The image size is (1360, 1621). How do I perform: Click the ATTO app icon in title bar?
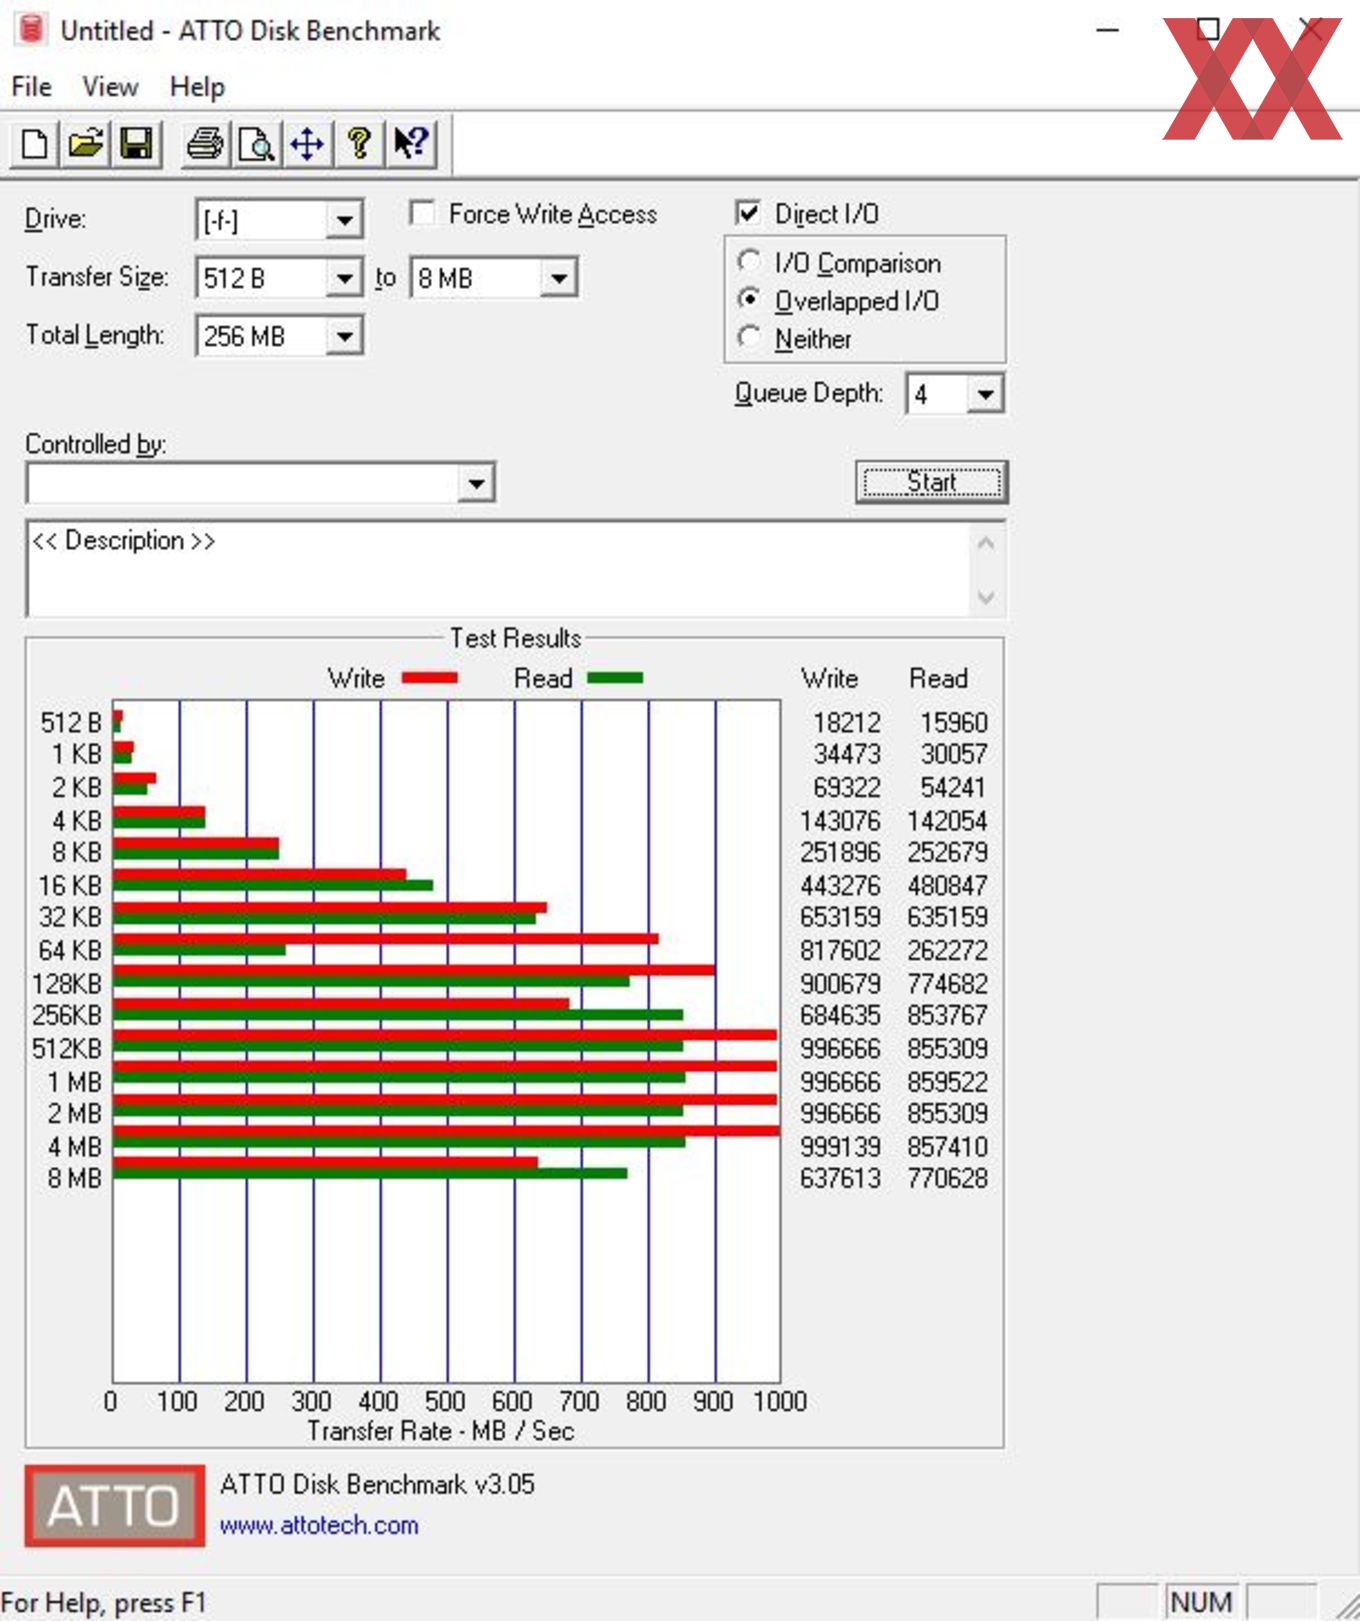30,30
